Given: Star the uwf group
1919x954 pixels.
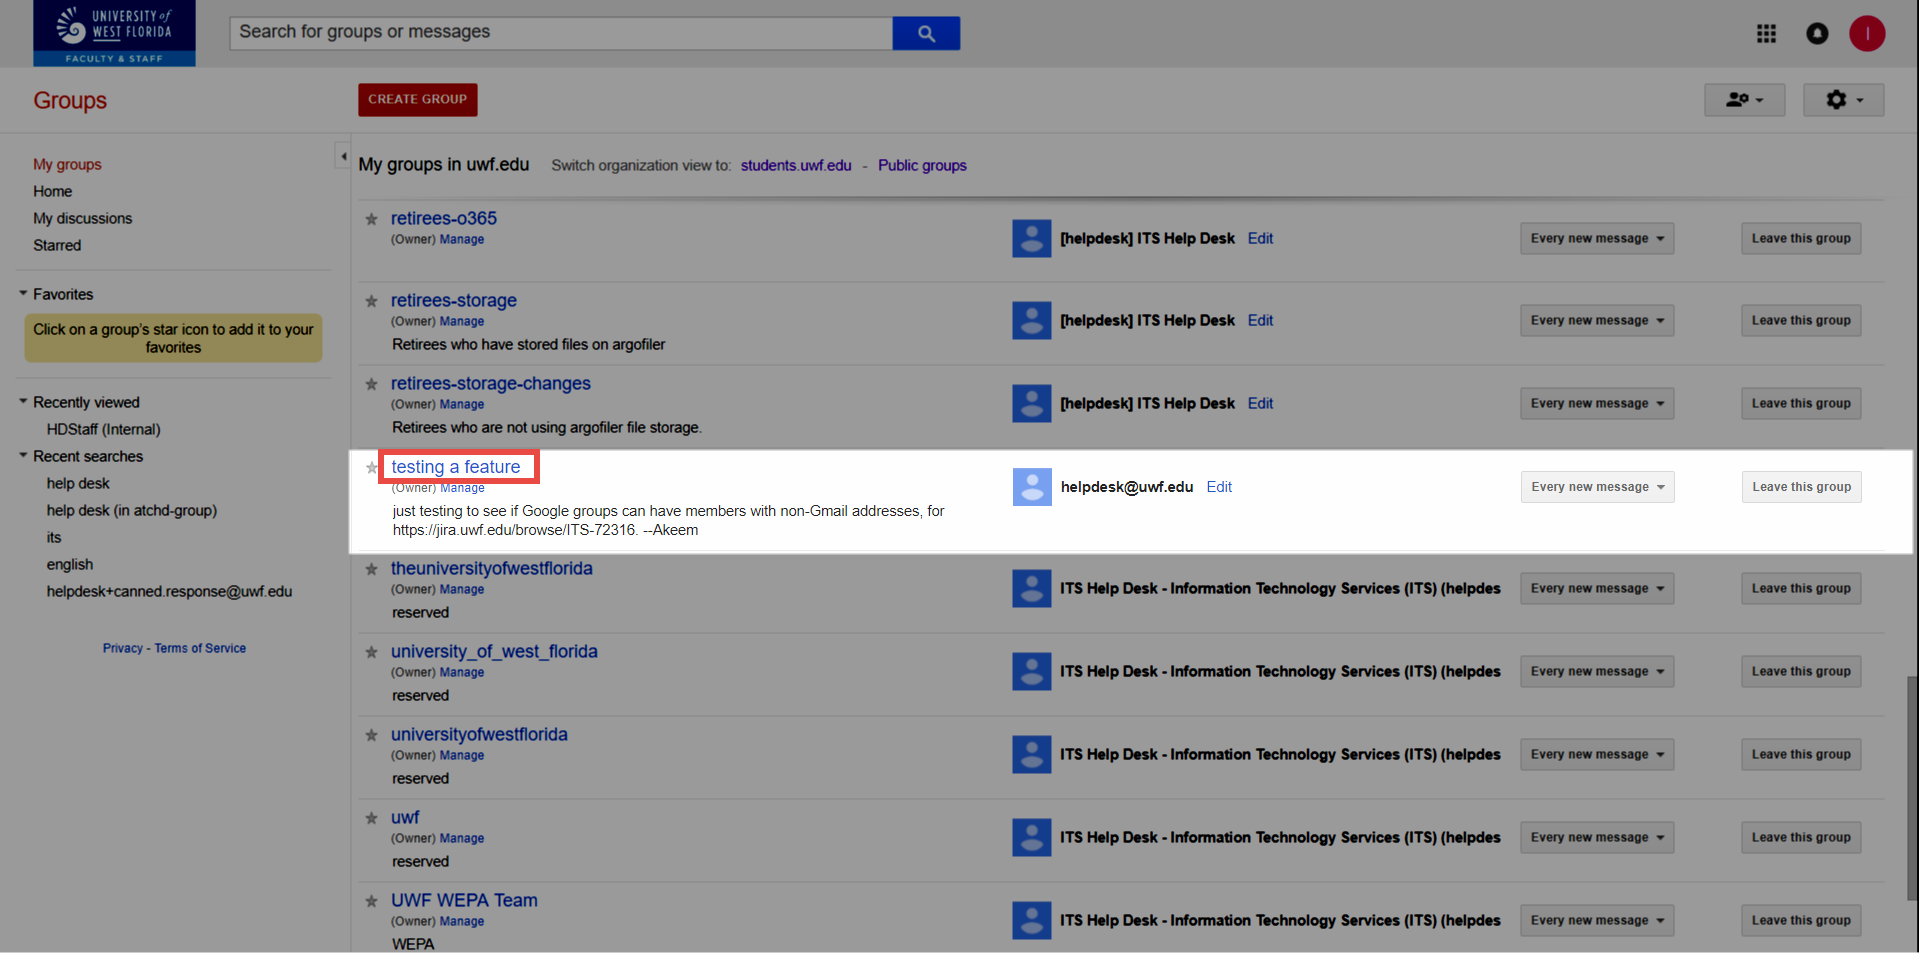Looking at the screenshot, I should pyautogui.click(x=372, y=818).
